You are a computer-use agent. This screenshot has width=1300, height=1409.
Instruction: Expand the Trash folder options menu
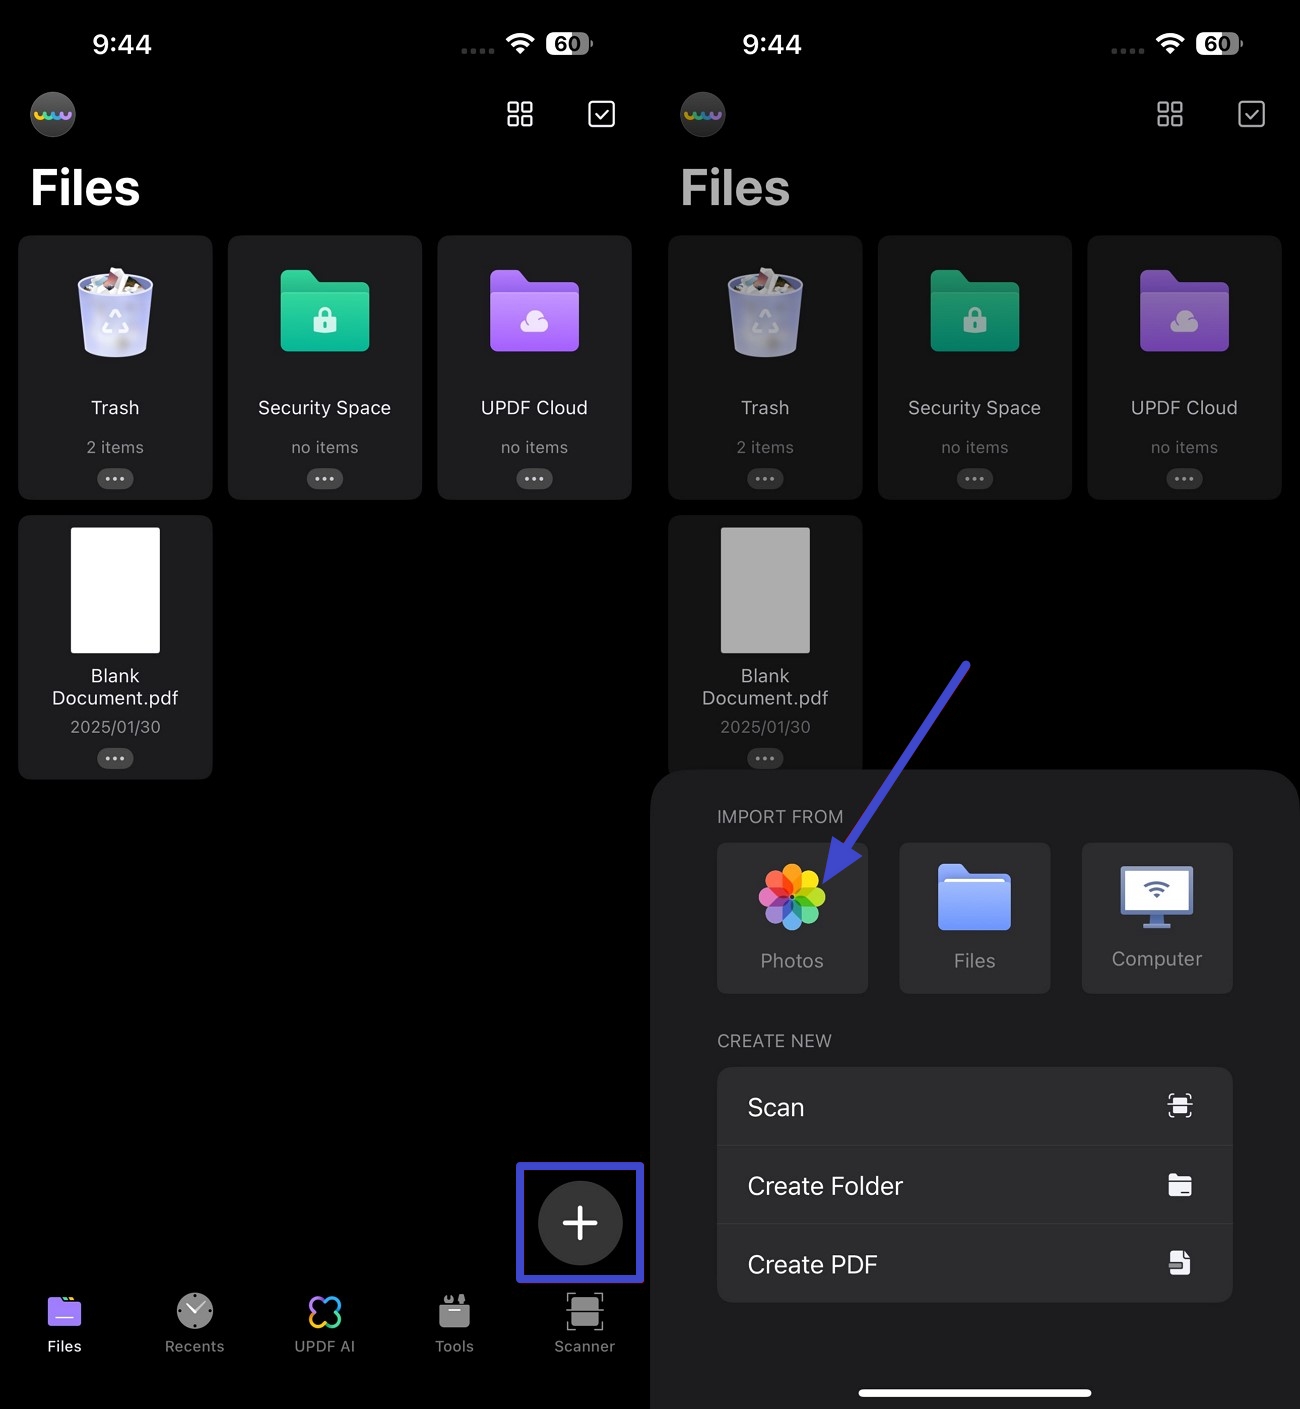(x=115, y=479)
